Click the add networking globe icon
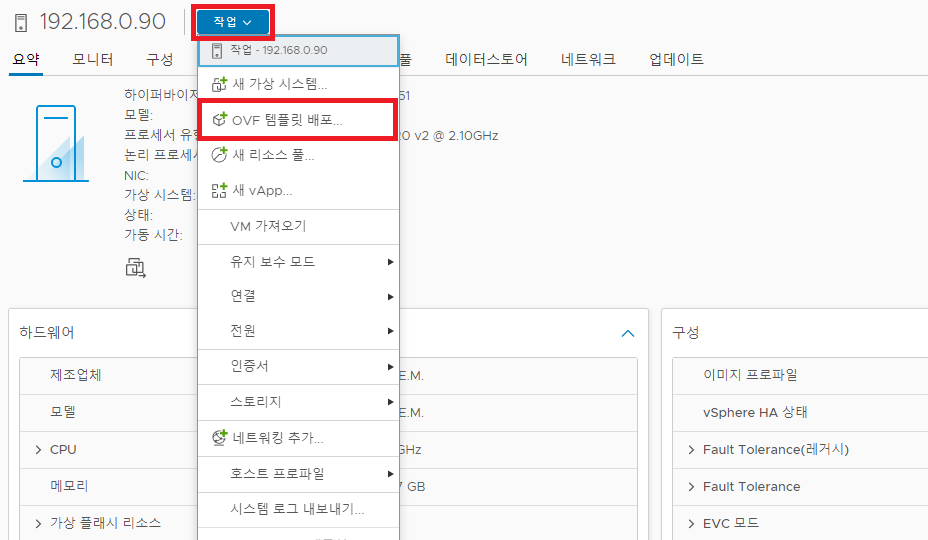The height and width of the screenshot is (540, 928). [219, 438]
